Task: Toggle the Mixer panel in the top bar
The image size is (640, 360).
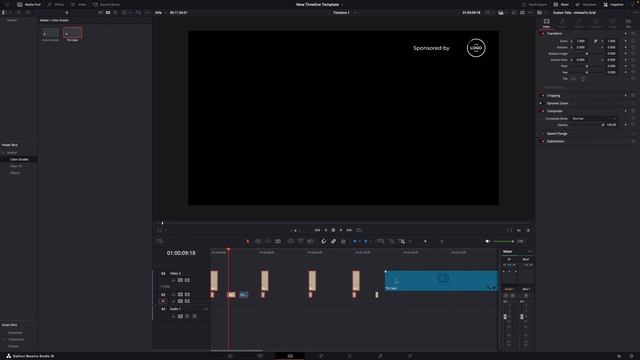Action: pyautogui.click(x=561, y=4)
